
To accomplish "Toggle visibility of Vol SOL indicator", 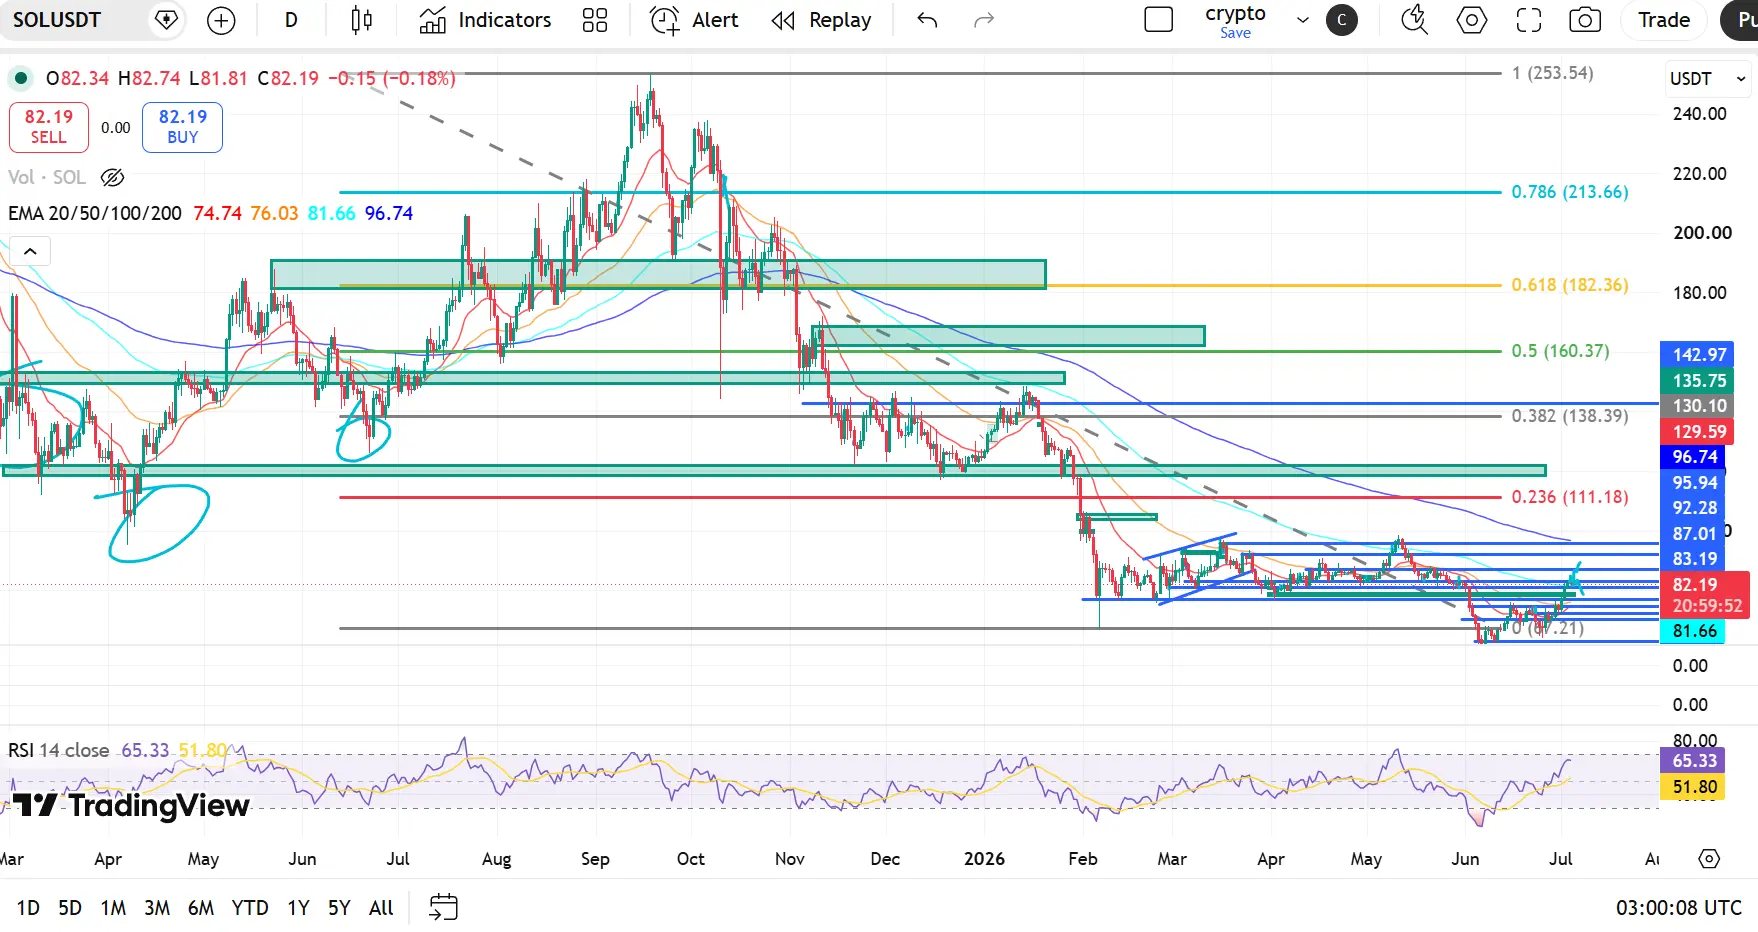I will 113,177.
